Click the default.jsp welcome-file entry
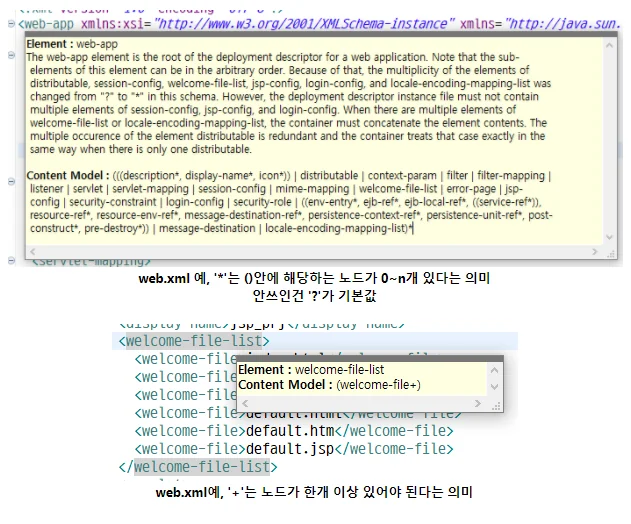Image resolution: width=631 pixels, height=524 pixels. pyautogui.click(x=294, y=449)
